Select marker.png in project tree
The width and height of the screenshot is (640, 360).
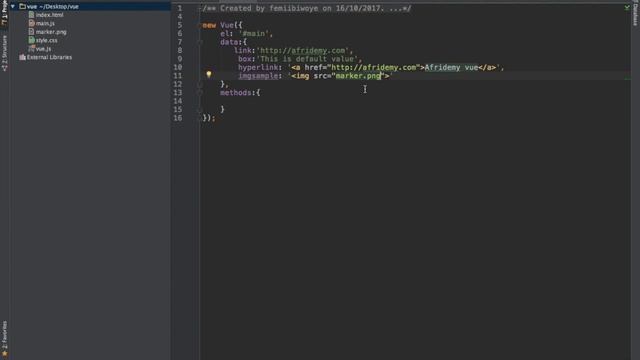pos(51,32)
